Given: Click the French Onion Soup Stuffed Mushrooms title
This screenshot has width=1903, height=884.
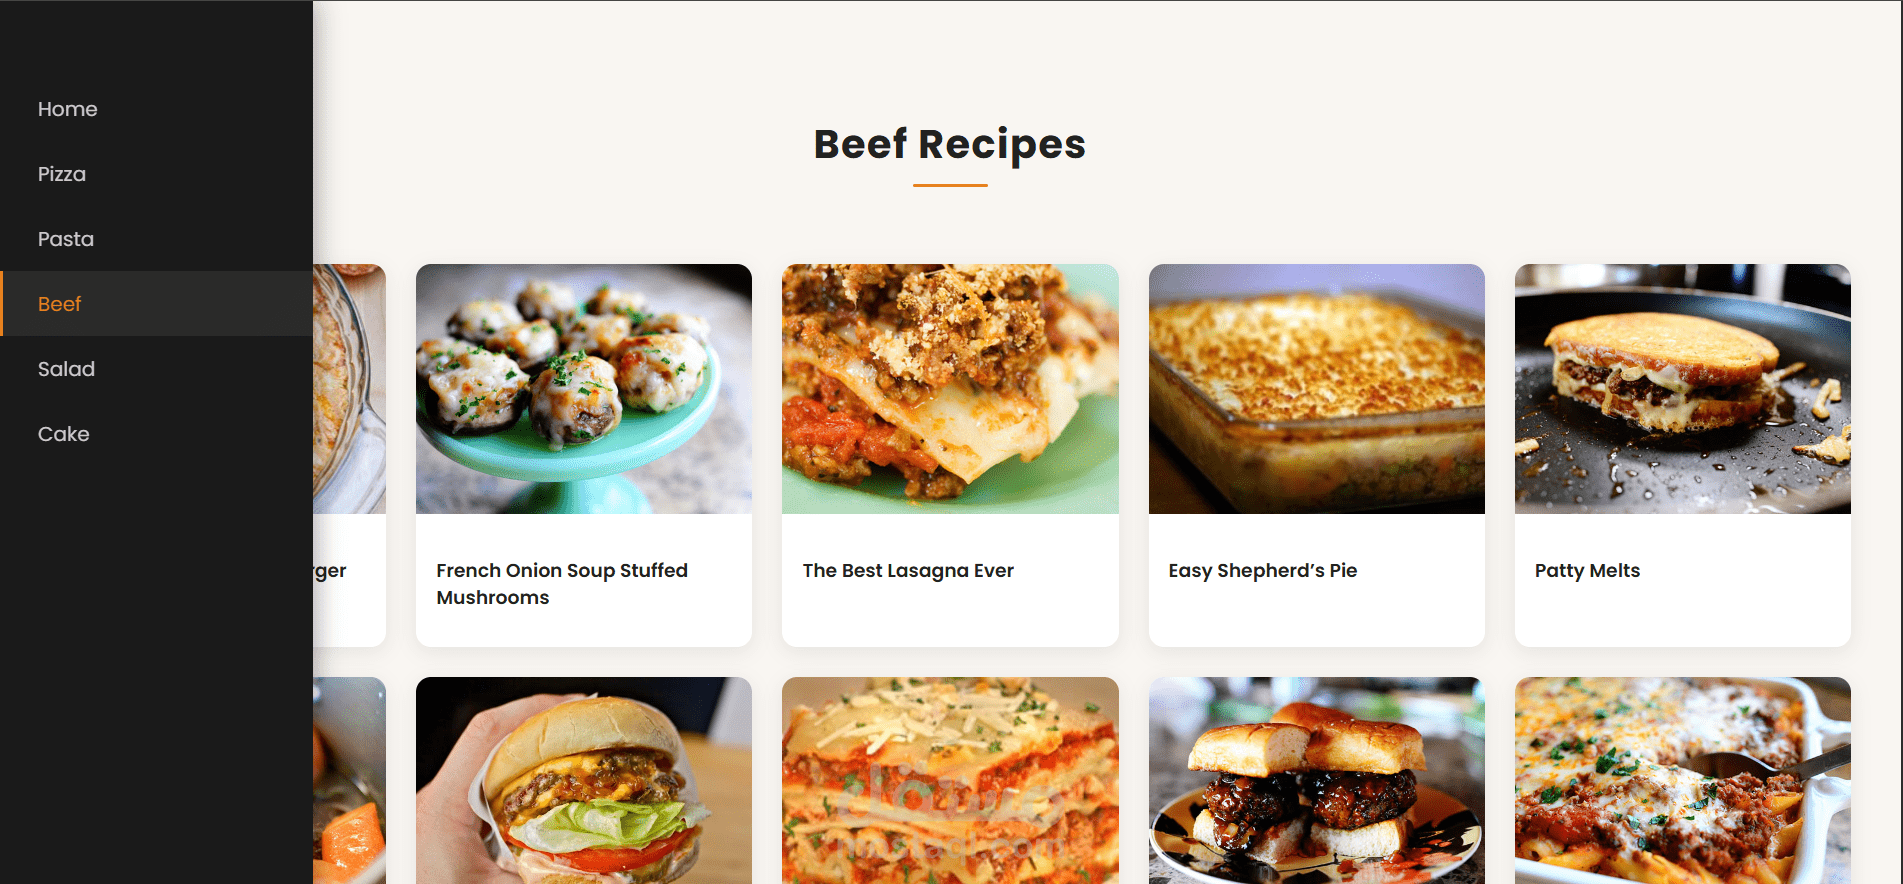Looking at the screenshot, I should [x=562, y=584].
